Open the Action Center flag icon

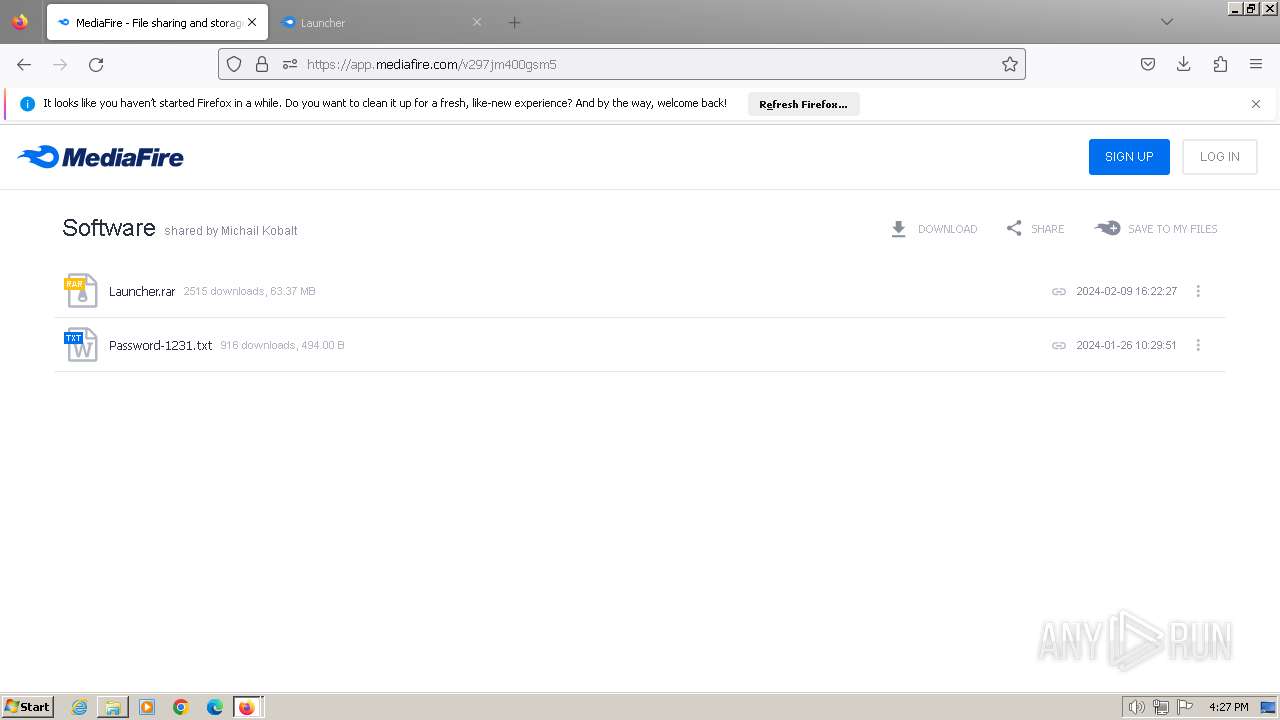(1185, 707)
